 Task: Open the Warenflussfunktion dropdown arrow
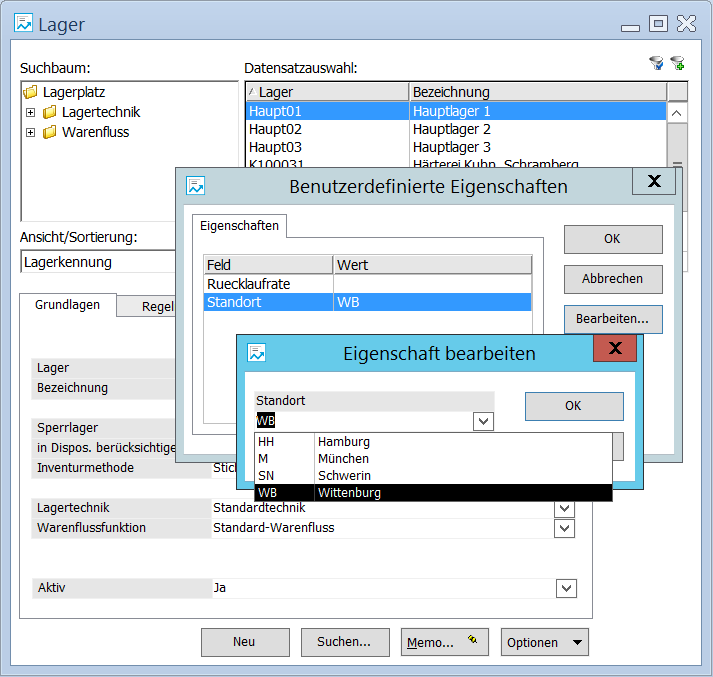tap(565, 528)
